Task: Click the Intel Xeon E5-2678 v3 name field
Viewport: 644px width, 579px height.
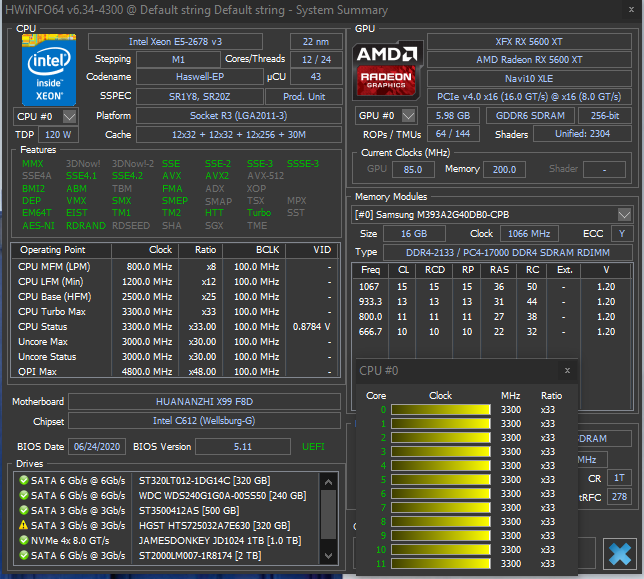Action: (175, 41)
